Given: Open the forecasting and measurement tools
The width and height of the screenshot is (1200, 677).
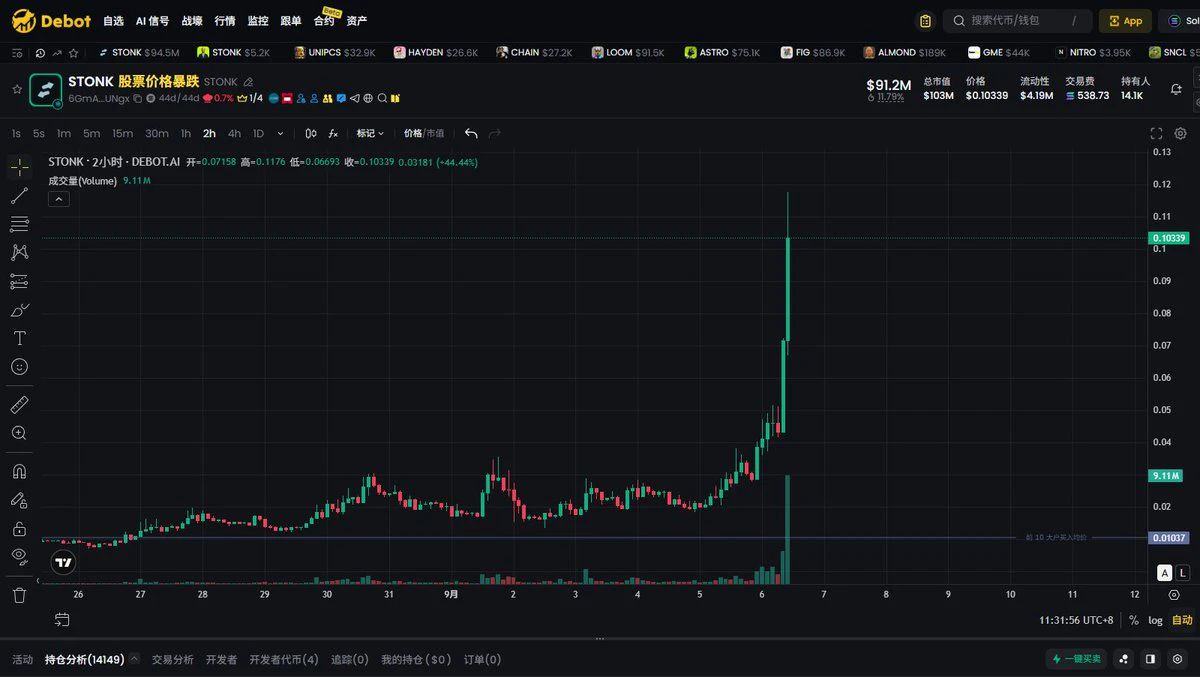Looking at the screenshot, I should coord(19,281).
